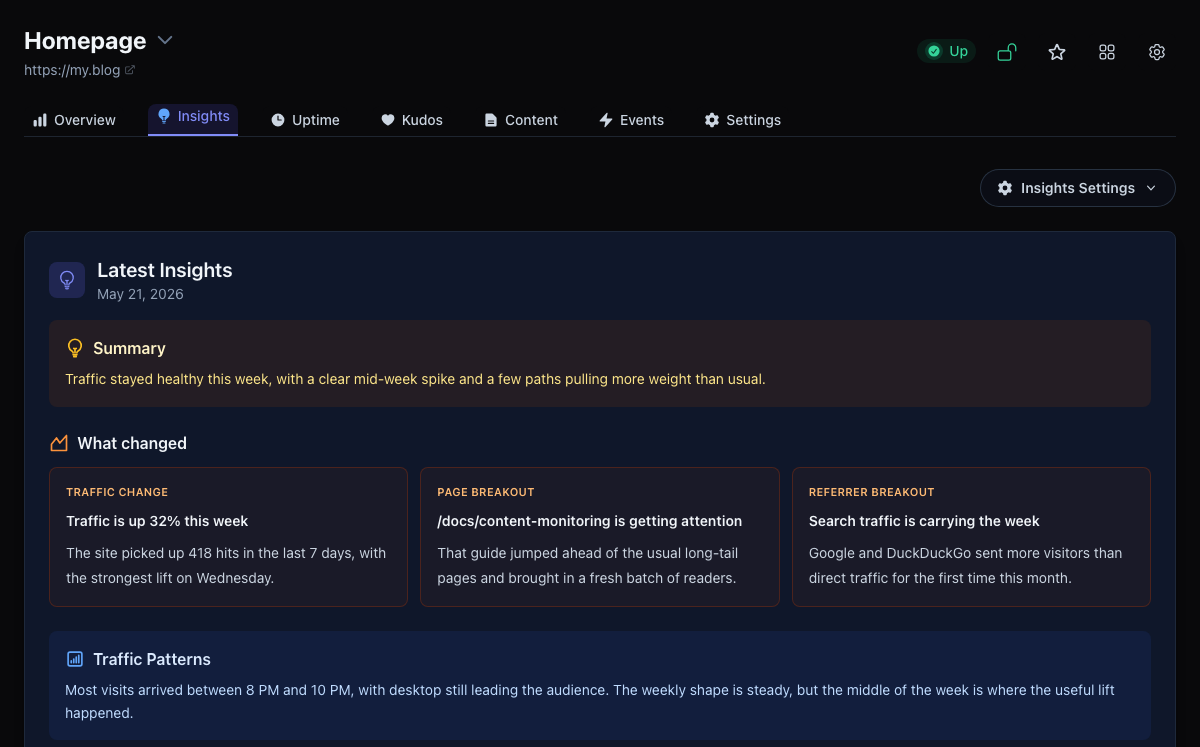Viewport: 1200px width, 747px height.
Task: Expand the Homepage site chevron
Action: (165, 40)
